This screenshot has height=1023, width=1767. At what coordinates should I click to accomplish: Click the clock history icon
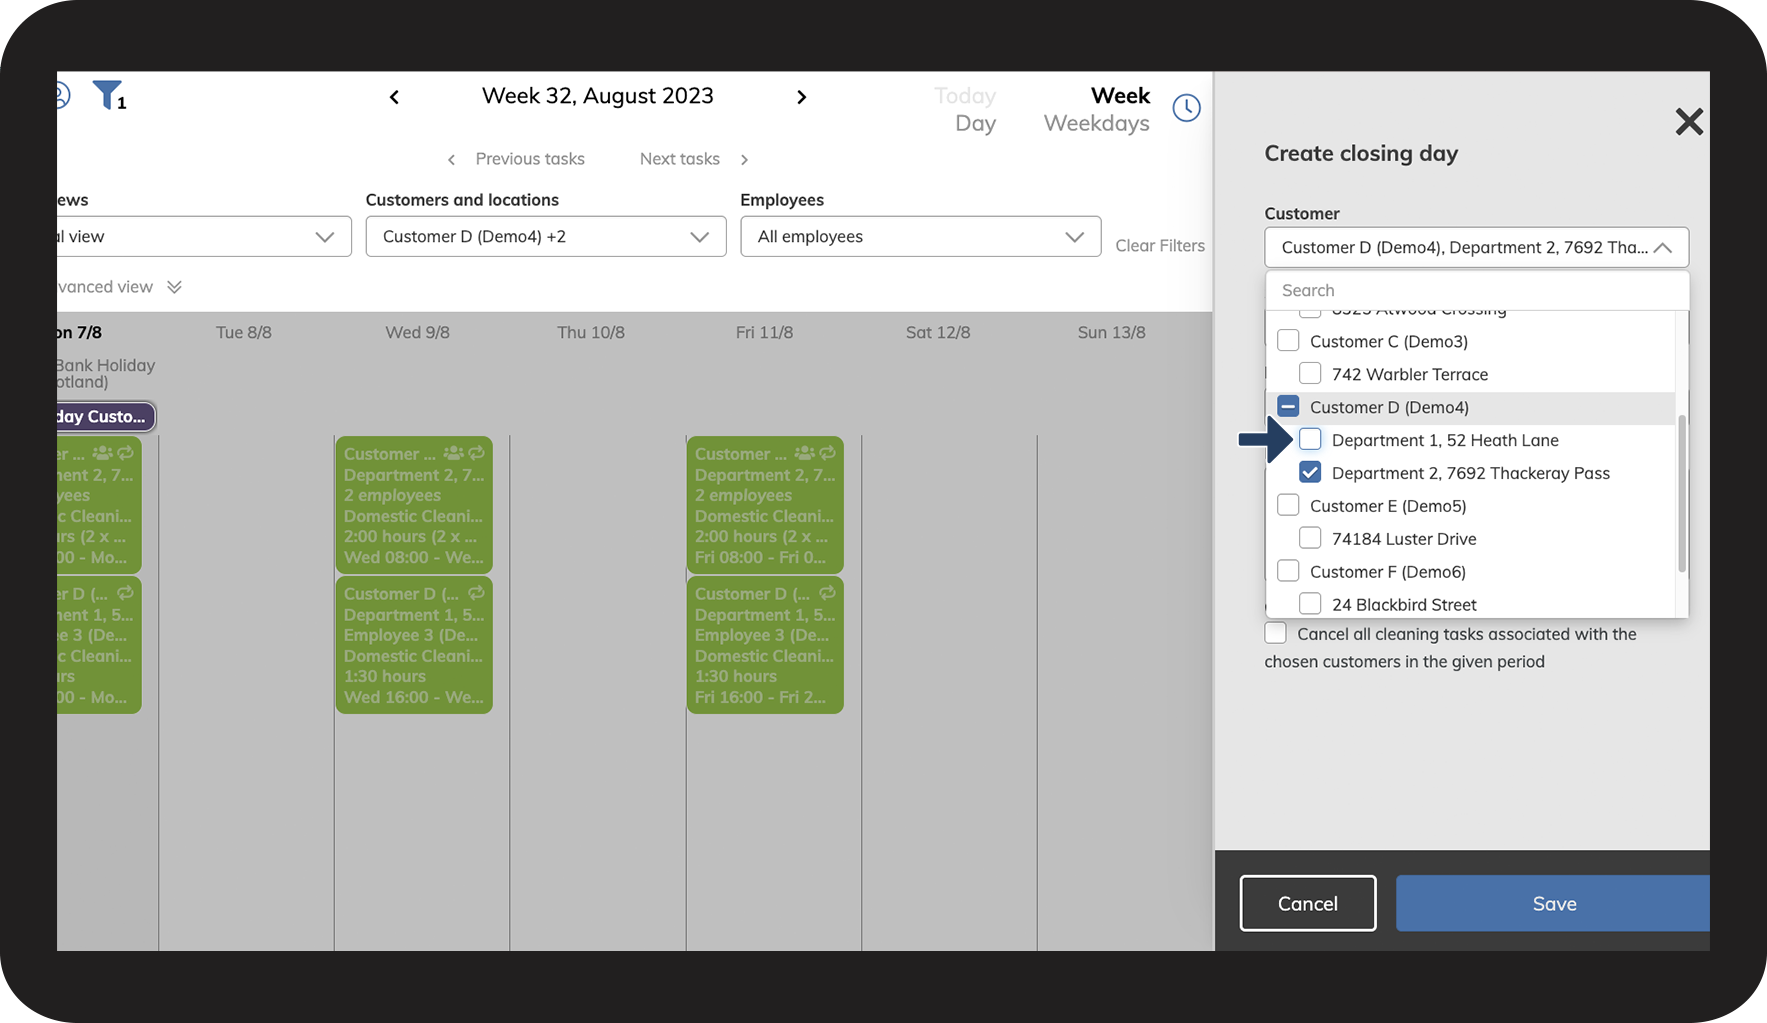[x=1186, y=108]
